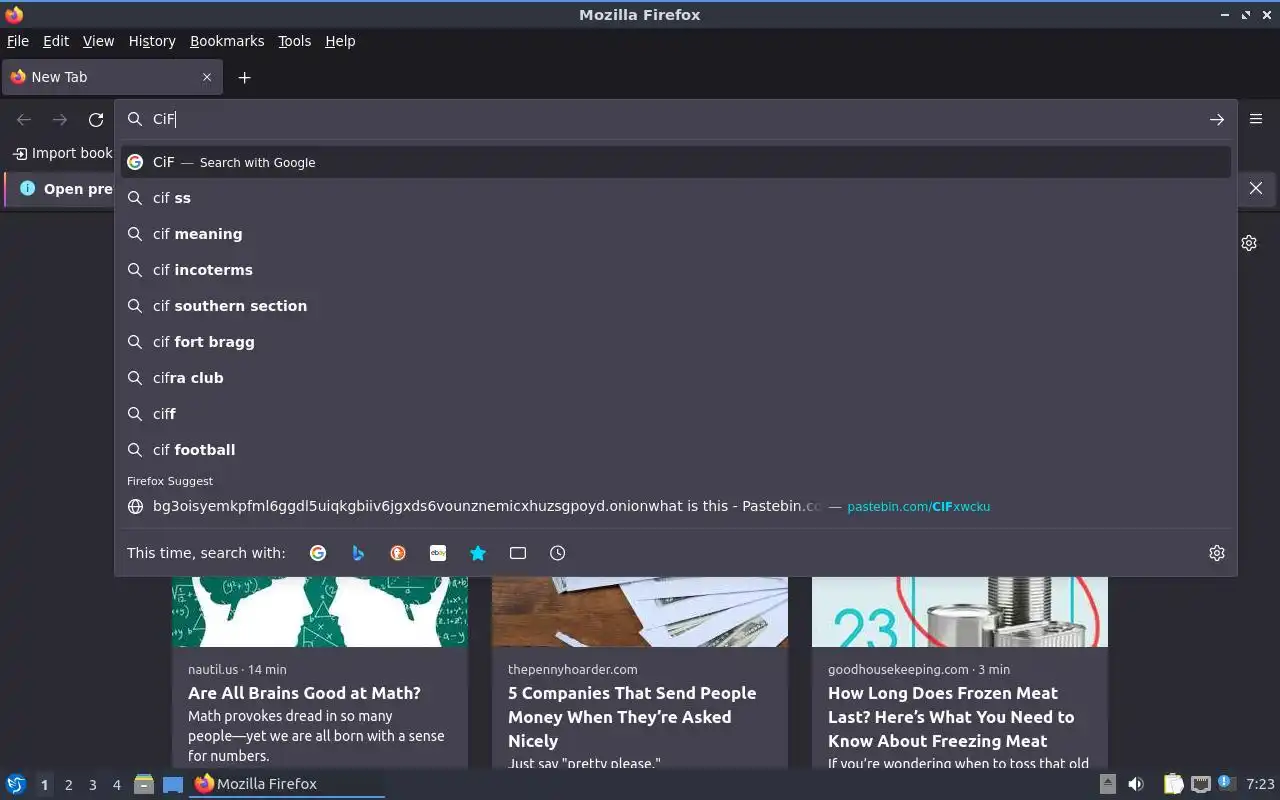Open the network tray icon
This screenshot has width=1280, height=800.
coord(1201,784)
